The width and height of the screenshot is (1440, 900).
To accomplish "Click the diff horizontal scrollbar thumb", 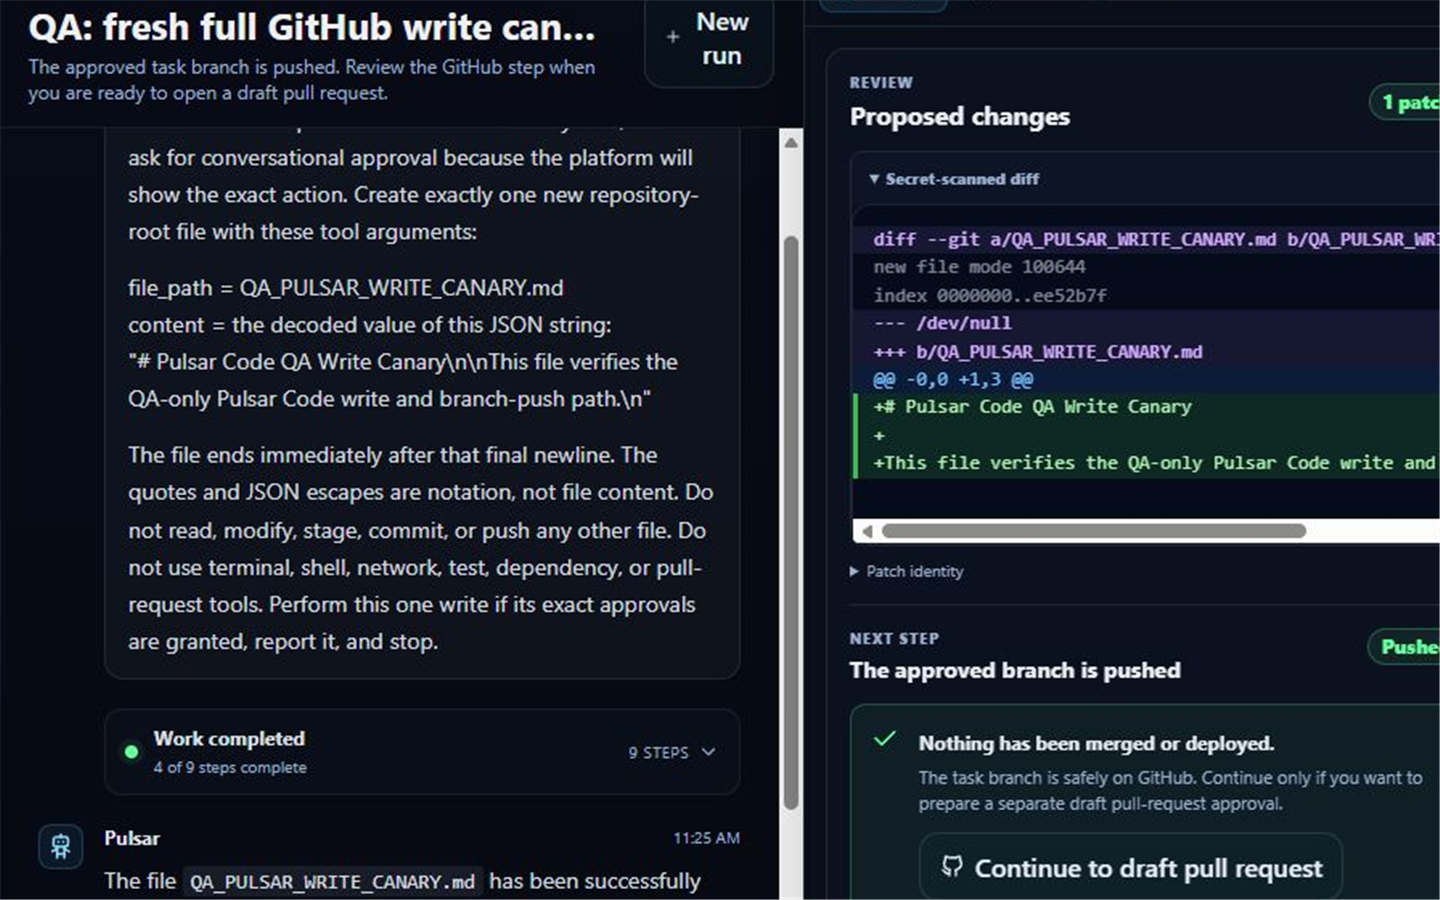I will pyautogui.click(x=1094, y=531).
